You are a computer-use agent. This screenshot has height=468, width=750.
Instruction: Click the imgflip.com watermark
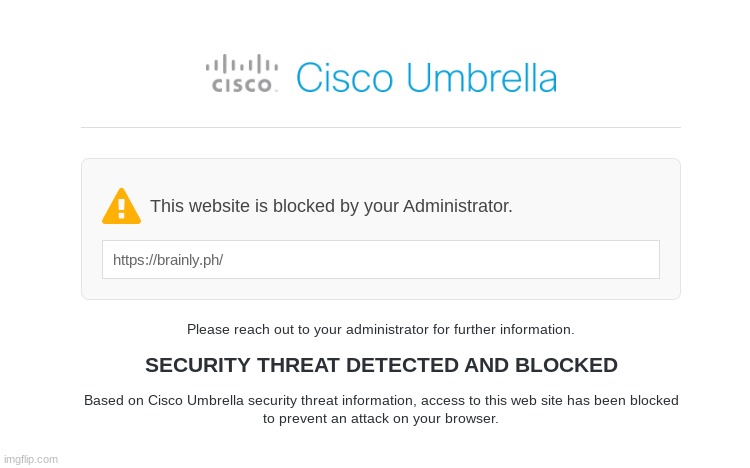[x=31, y=459]
